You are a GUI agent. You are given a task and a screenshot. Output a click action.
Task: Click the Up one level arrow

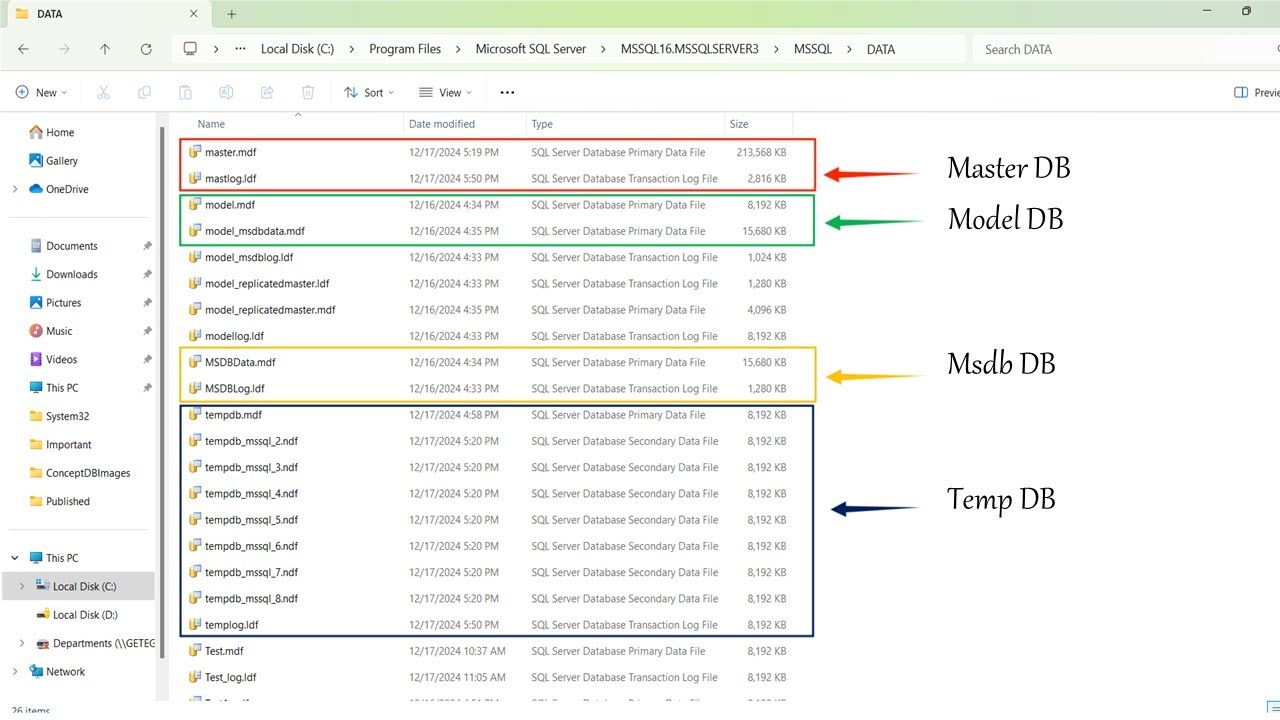point(105,49)
